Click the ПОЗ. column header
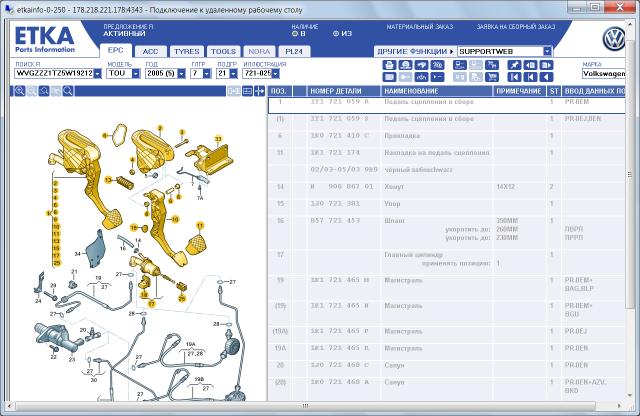 click(280, 91)
